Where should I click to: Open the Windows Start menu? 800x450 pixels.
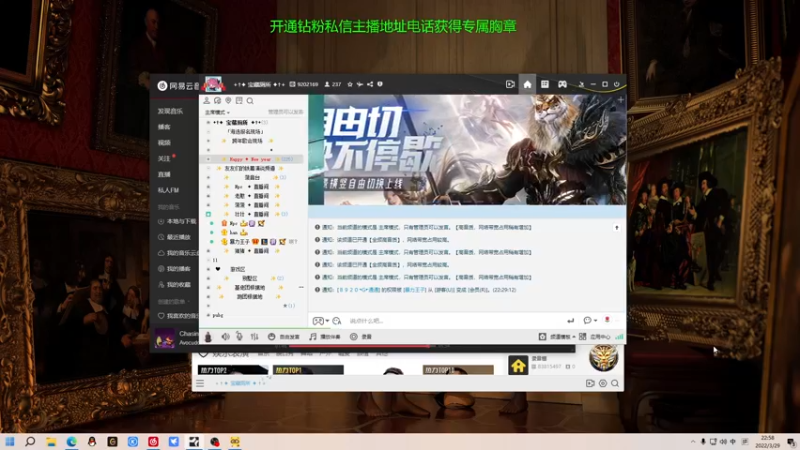[10, 441]
